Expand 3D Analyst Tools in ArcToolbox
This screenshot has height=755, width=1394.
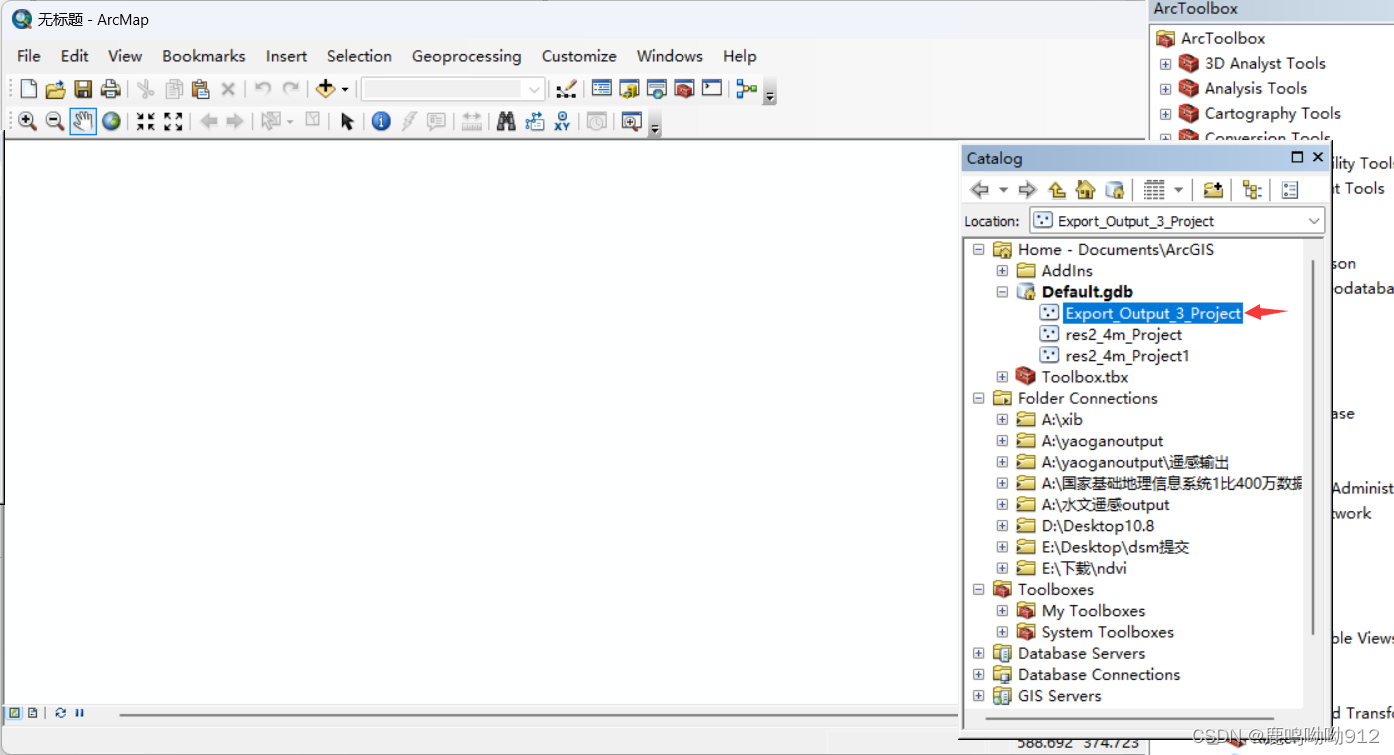(x=1165, y=63)
